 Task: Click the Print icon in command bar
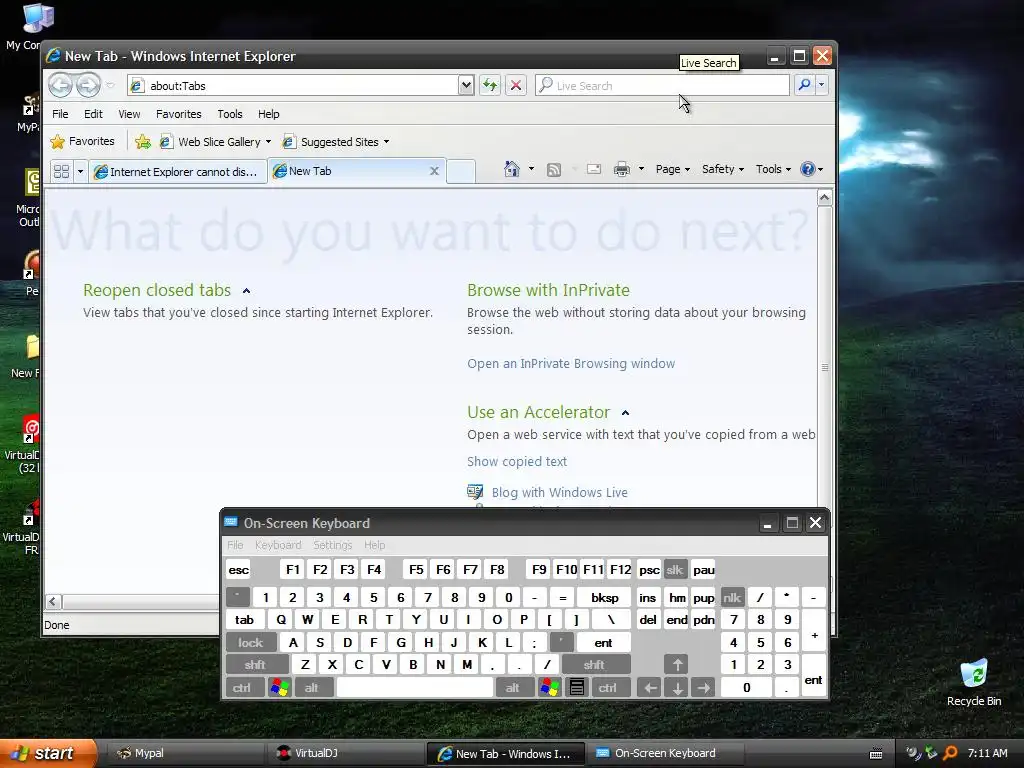click(622, 170)
